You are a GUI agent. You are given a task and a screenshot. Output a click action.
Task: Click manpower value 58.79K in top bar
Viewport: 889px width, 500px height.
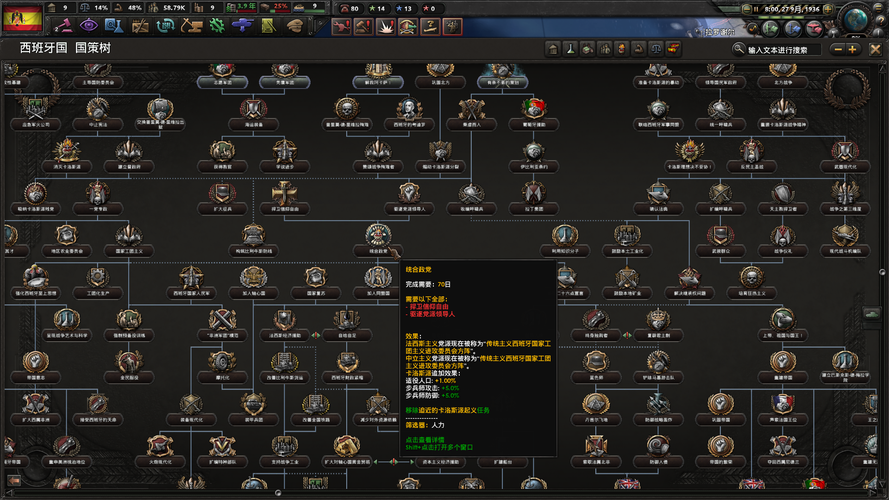click(x=174, y=8)
